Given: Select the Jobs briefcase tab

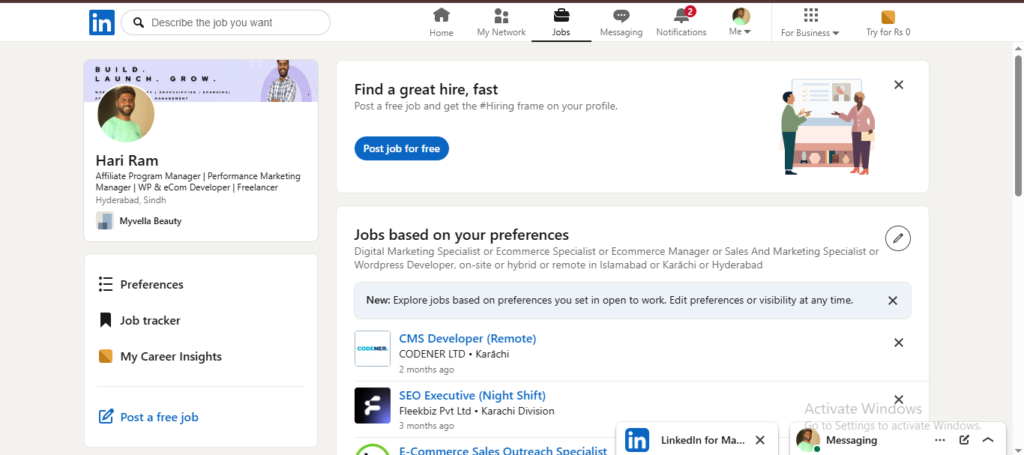Looking at the screenshot, I should (561, 22).
